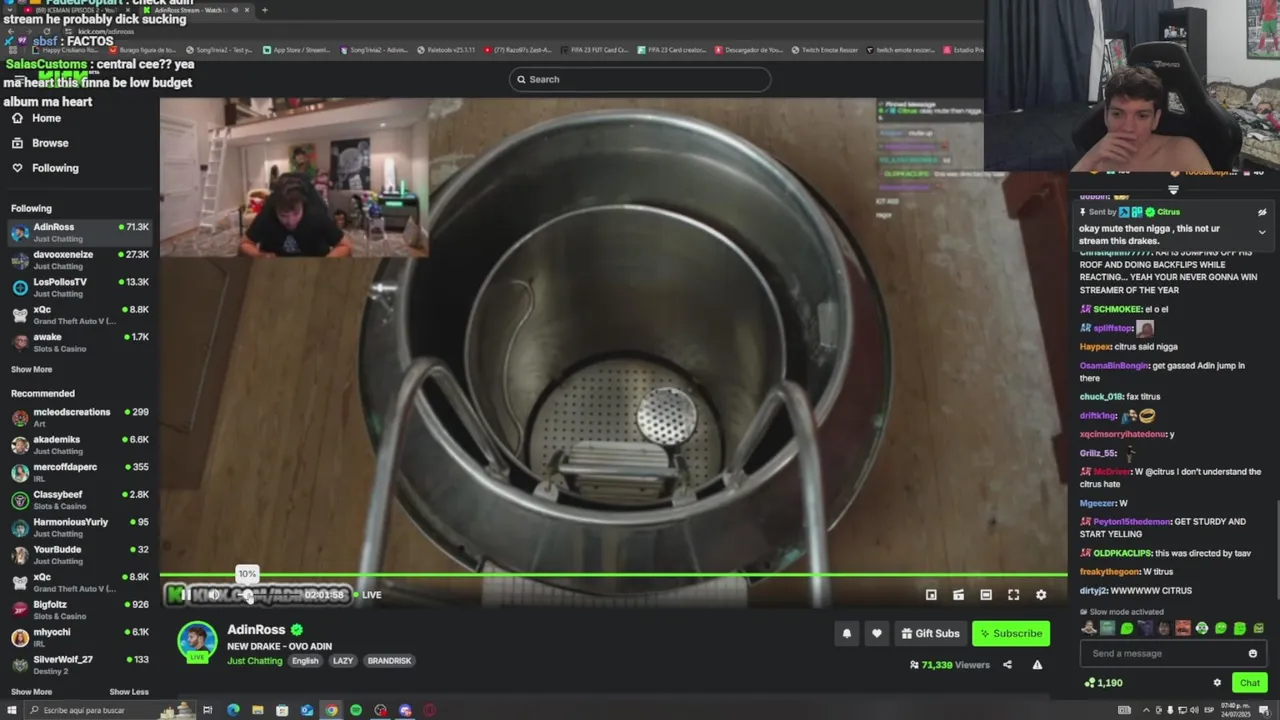Open video player settings gear
1280x720 pixels.
click(1041, 594)
